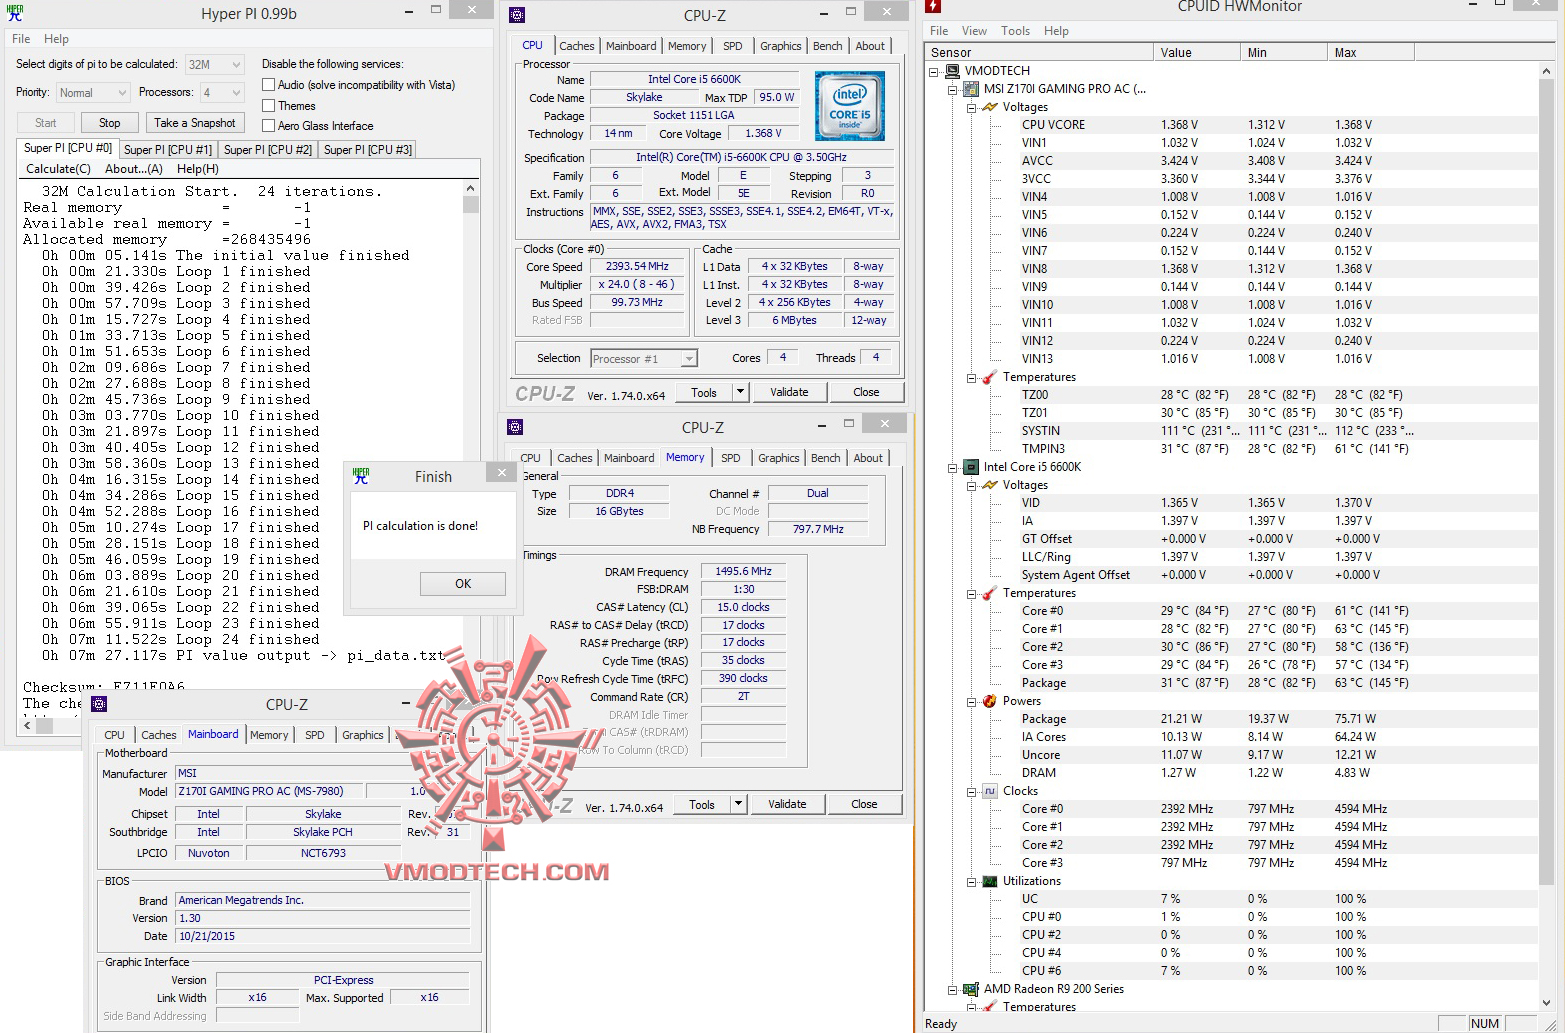Click the Hyper PI icon in the Finish dialog
The image size is (1565, 1033).
[x=361, y=476]
